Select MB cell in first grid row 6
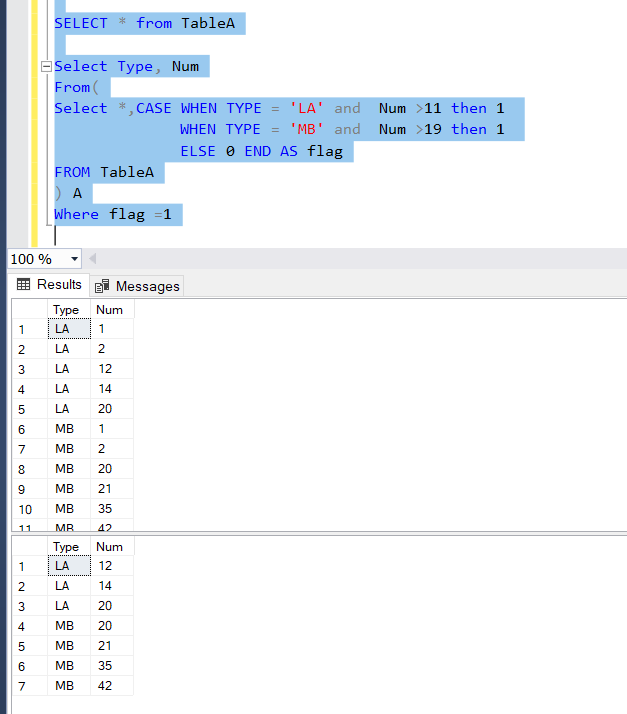This screenshot has width=627, height=714. point(69,429)
